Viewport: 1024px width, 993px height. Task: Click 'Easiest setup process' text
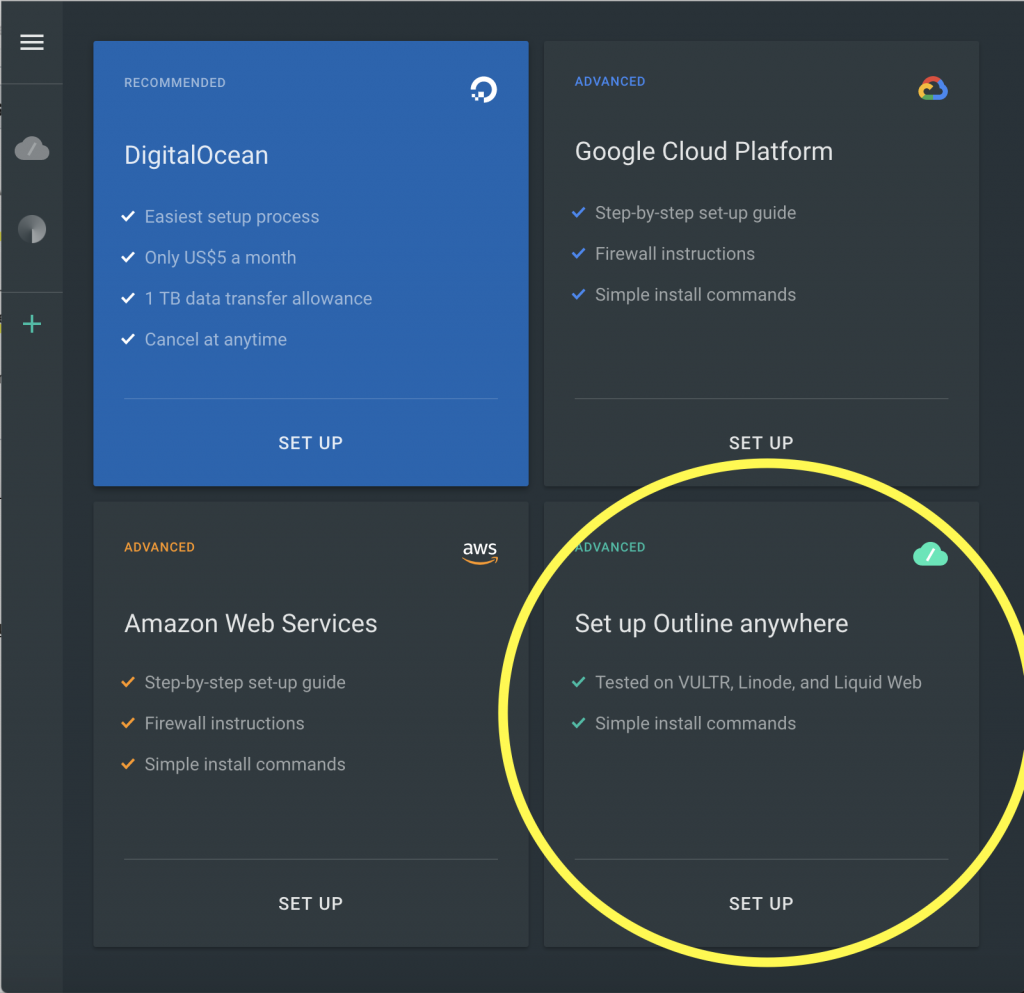click(x=232, y=217)
